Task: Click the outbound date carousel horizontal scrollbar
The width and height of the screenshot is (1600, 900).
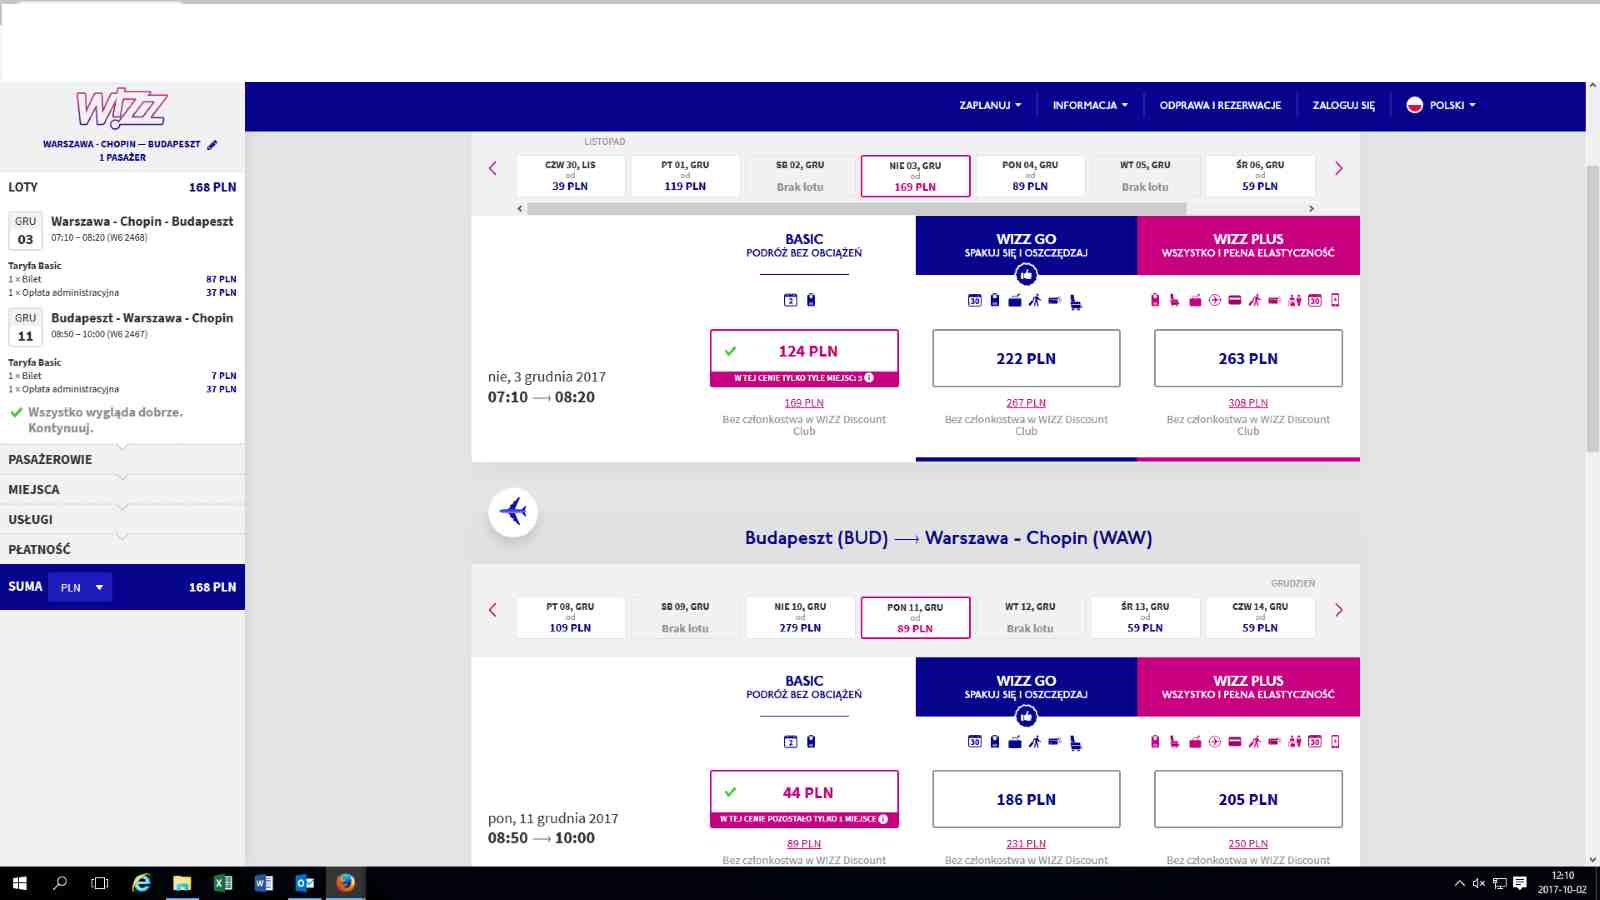Action: [857, 209]
